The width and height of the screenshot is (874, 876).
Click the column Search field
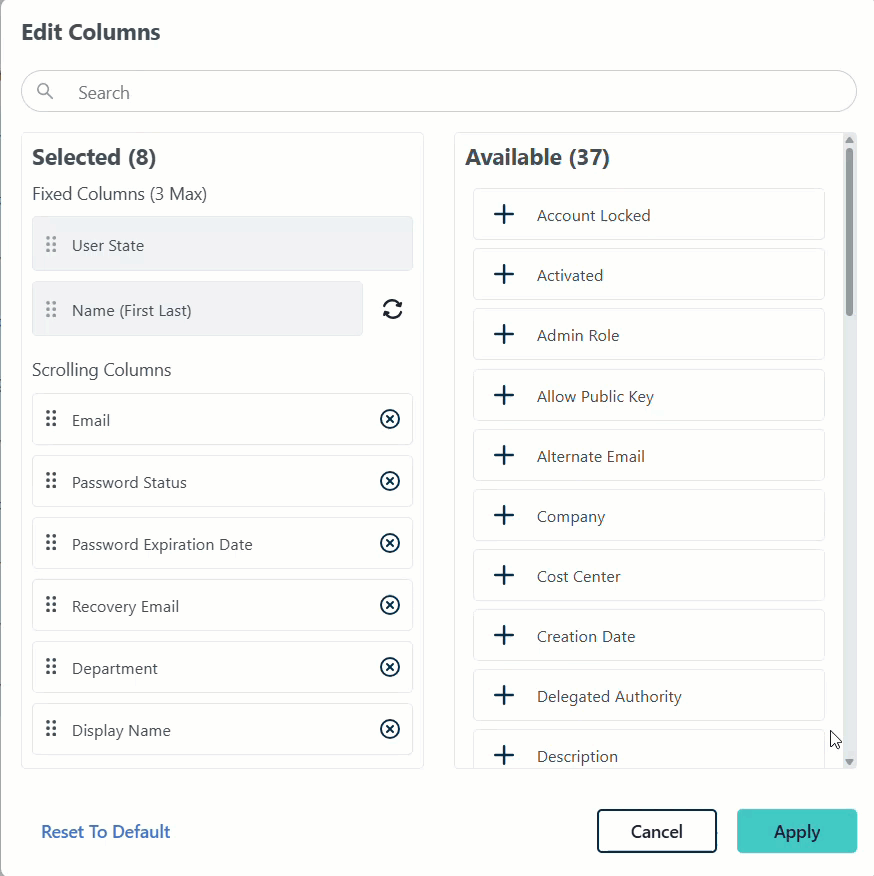pos(450,92)
